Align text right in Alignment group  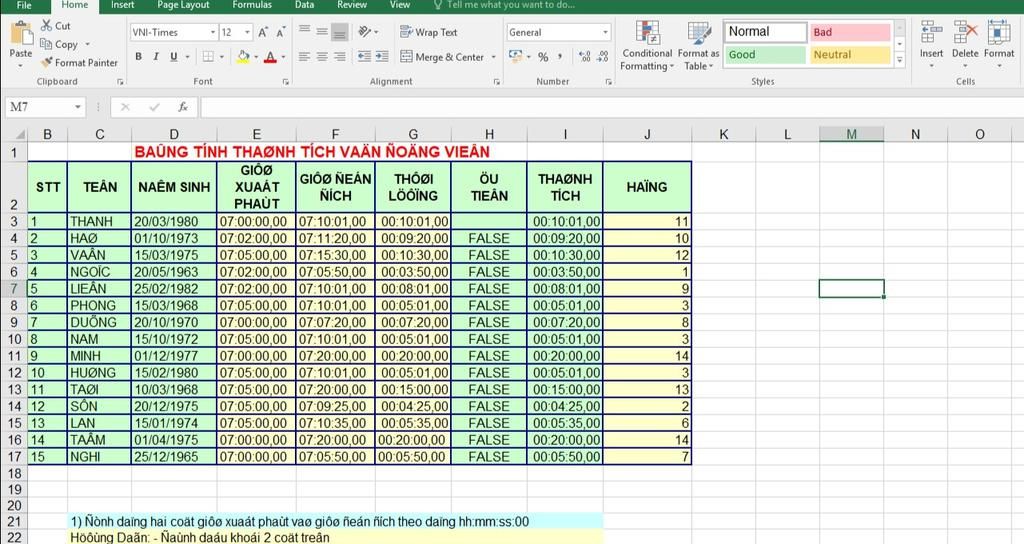coord(340,57)
